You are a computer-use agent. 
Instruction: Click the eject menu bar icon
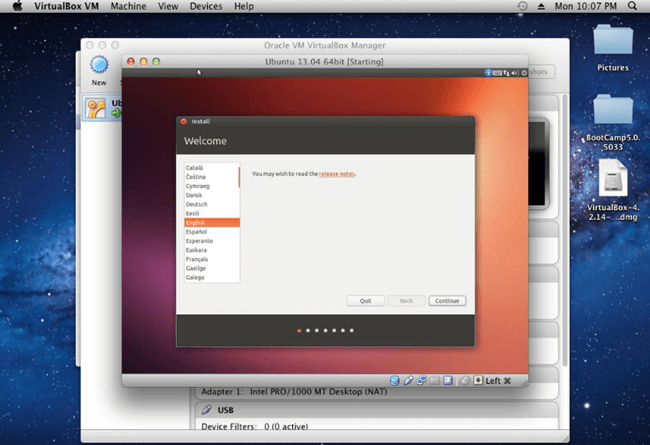[x=541, y=6]
